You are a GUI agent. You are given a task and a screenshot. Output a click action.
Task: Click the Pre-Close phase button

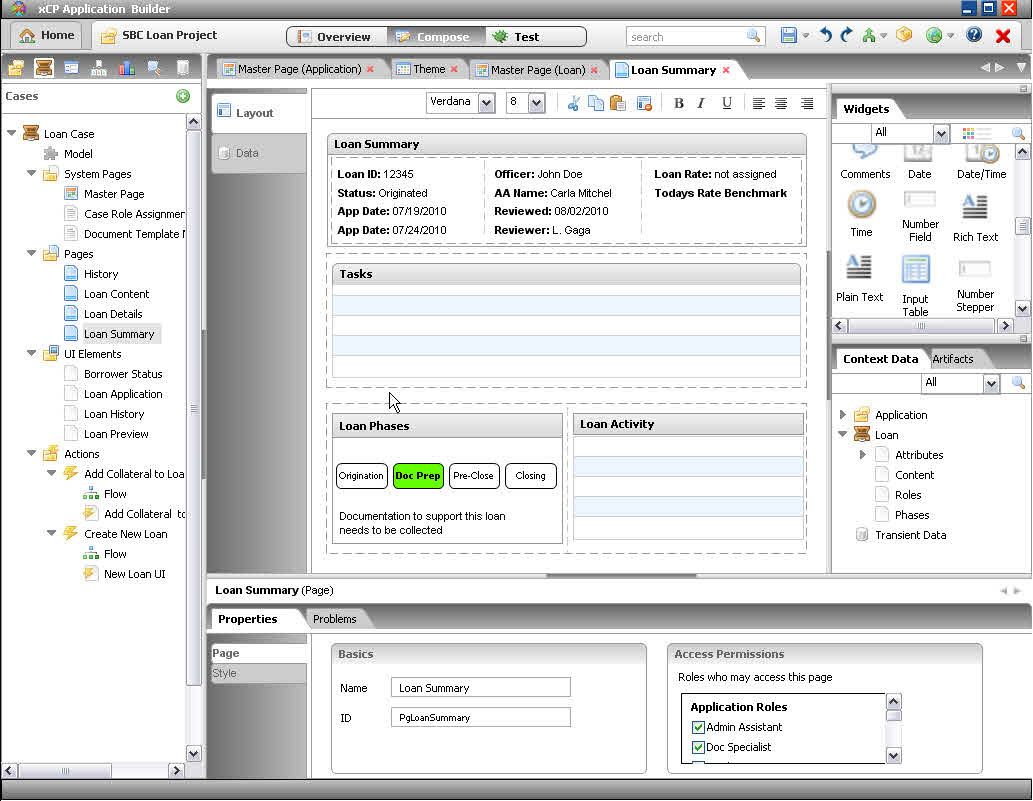pyautogui.click(x=473, y=476)
